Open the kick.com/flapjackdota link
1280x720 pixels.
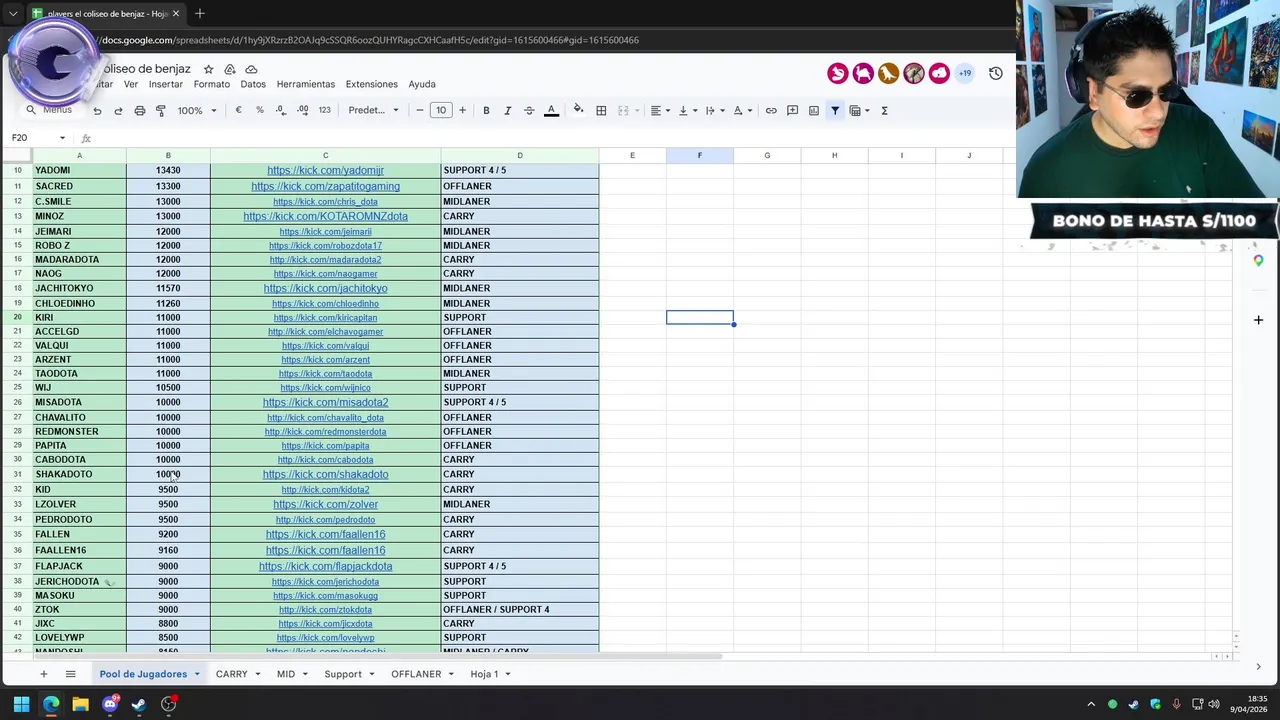click(325, 566)
